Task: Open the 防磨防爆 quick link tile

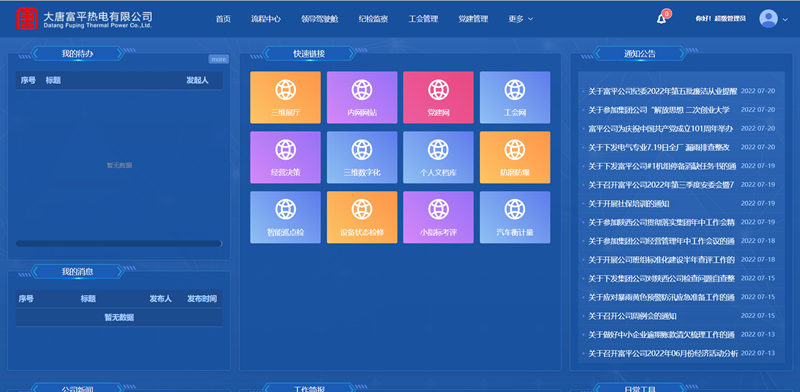Action: point(515,157)
